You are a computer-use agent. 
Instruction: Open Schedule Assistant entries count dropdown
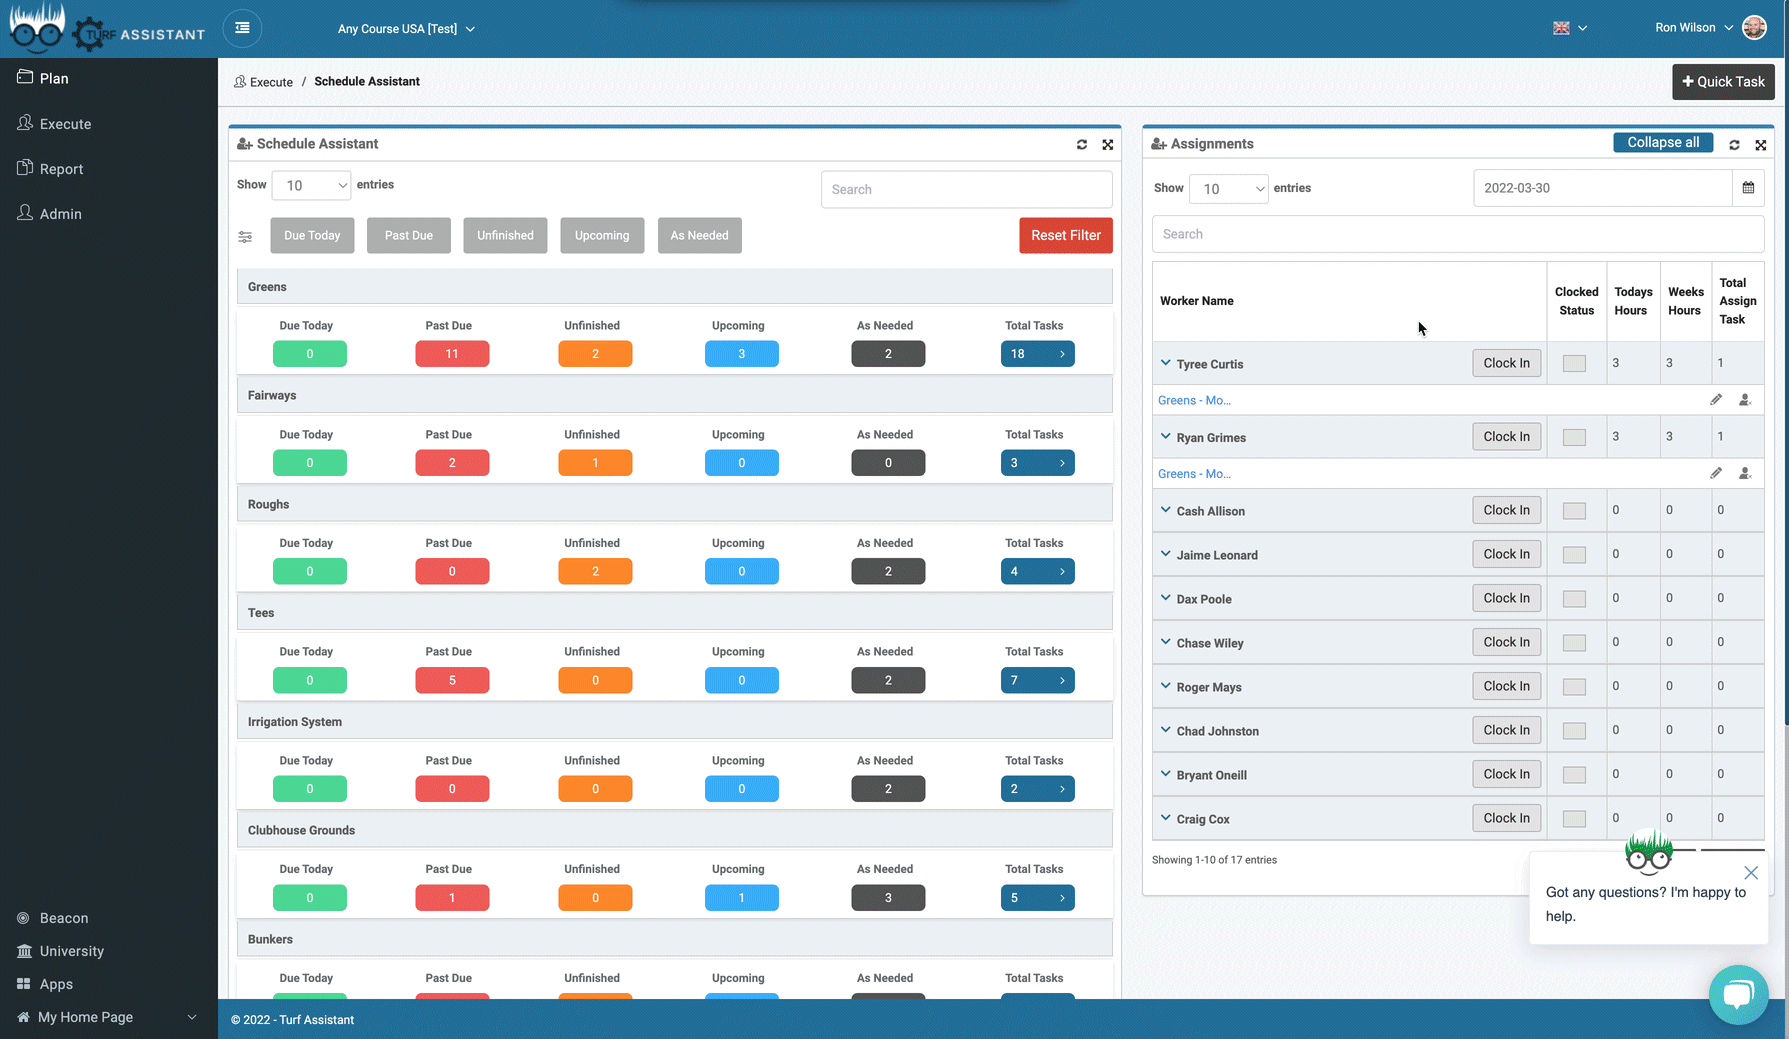(x=312, y=186)
